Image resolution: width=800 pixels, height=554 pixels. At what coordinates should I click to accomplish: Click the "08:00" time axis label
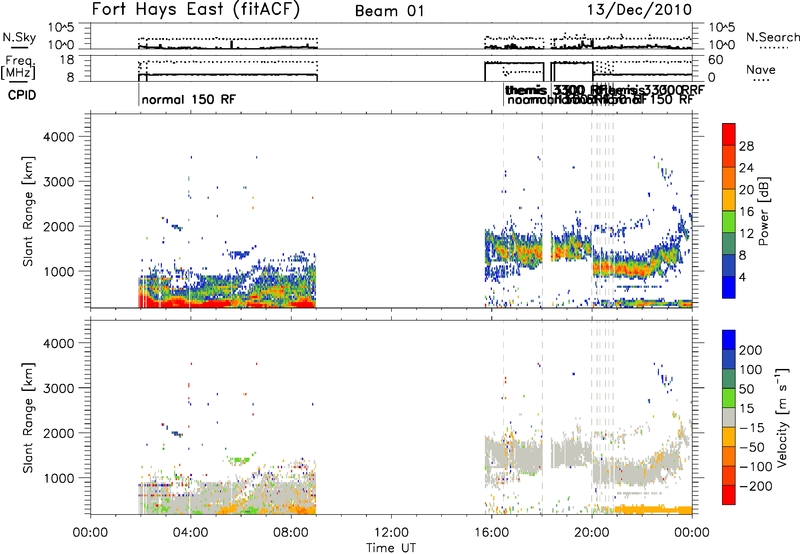click(x=291, y=533)
